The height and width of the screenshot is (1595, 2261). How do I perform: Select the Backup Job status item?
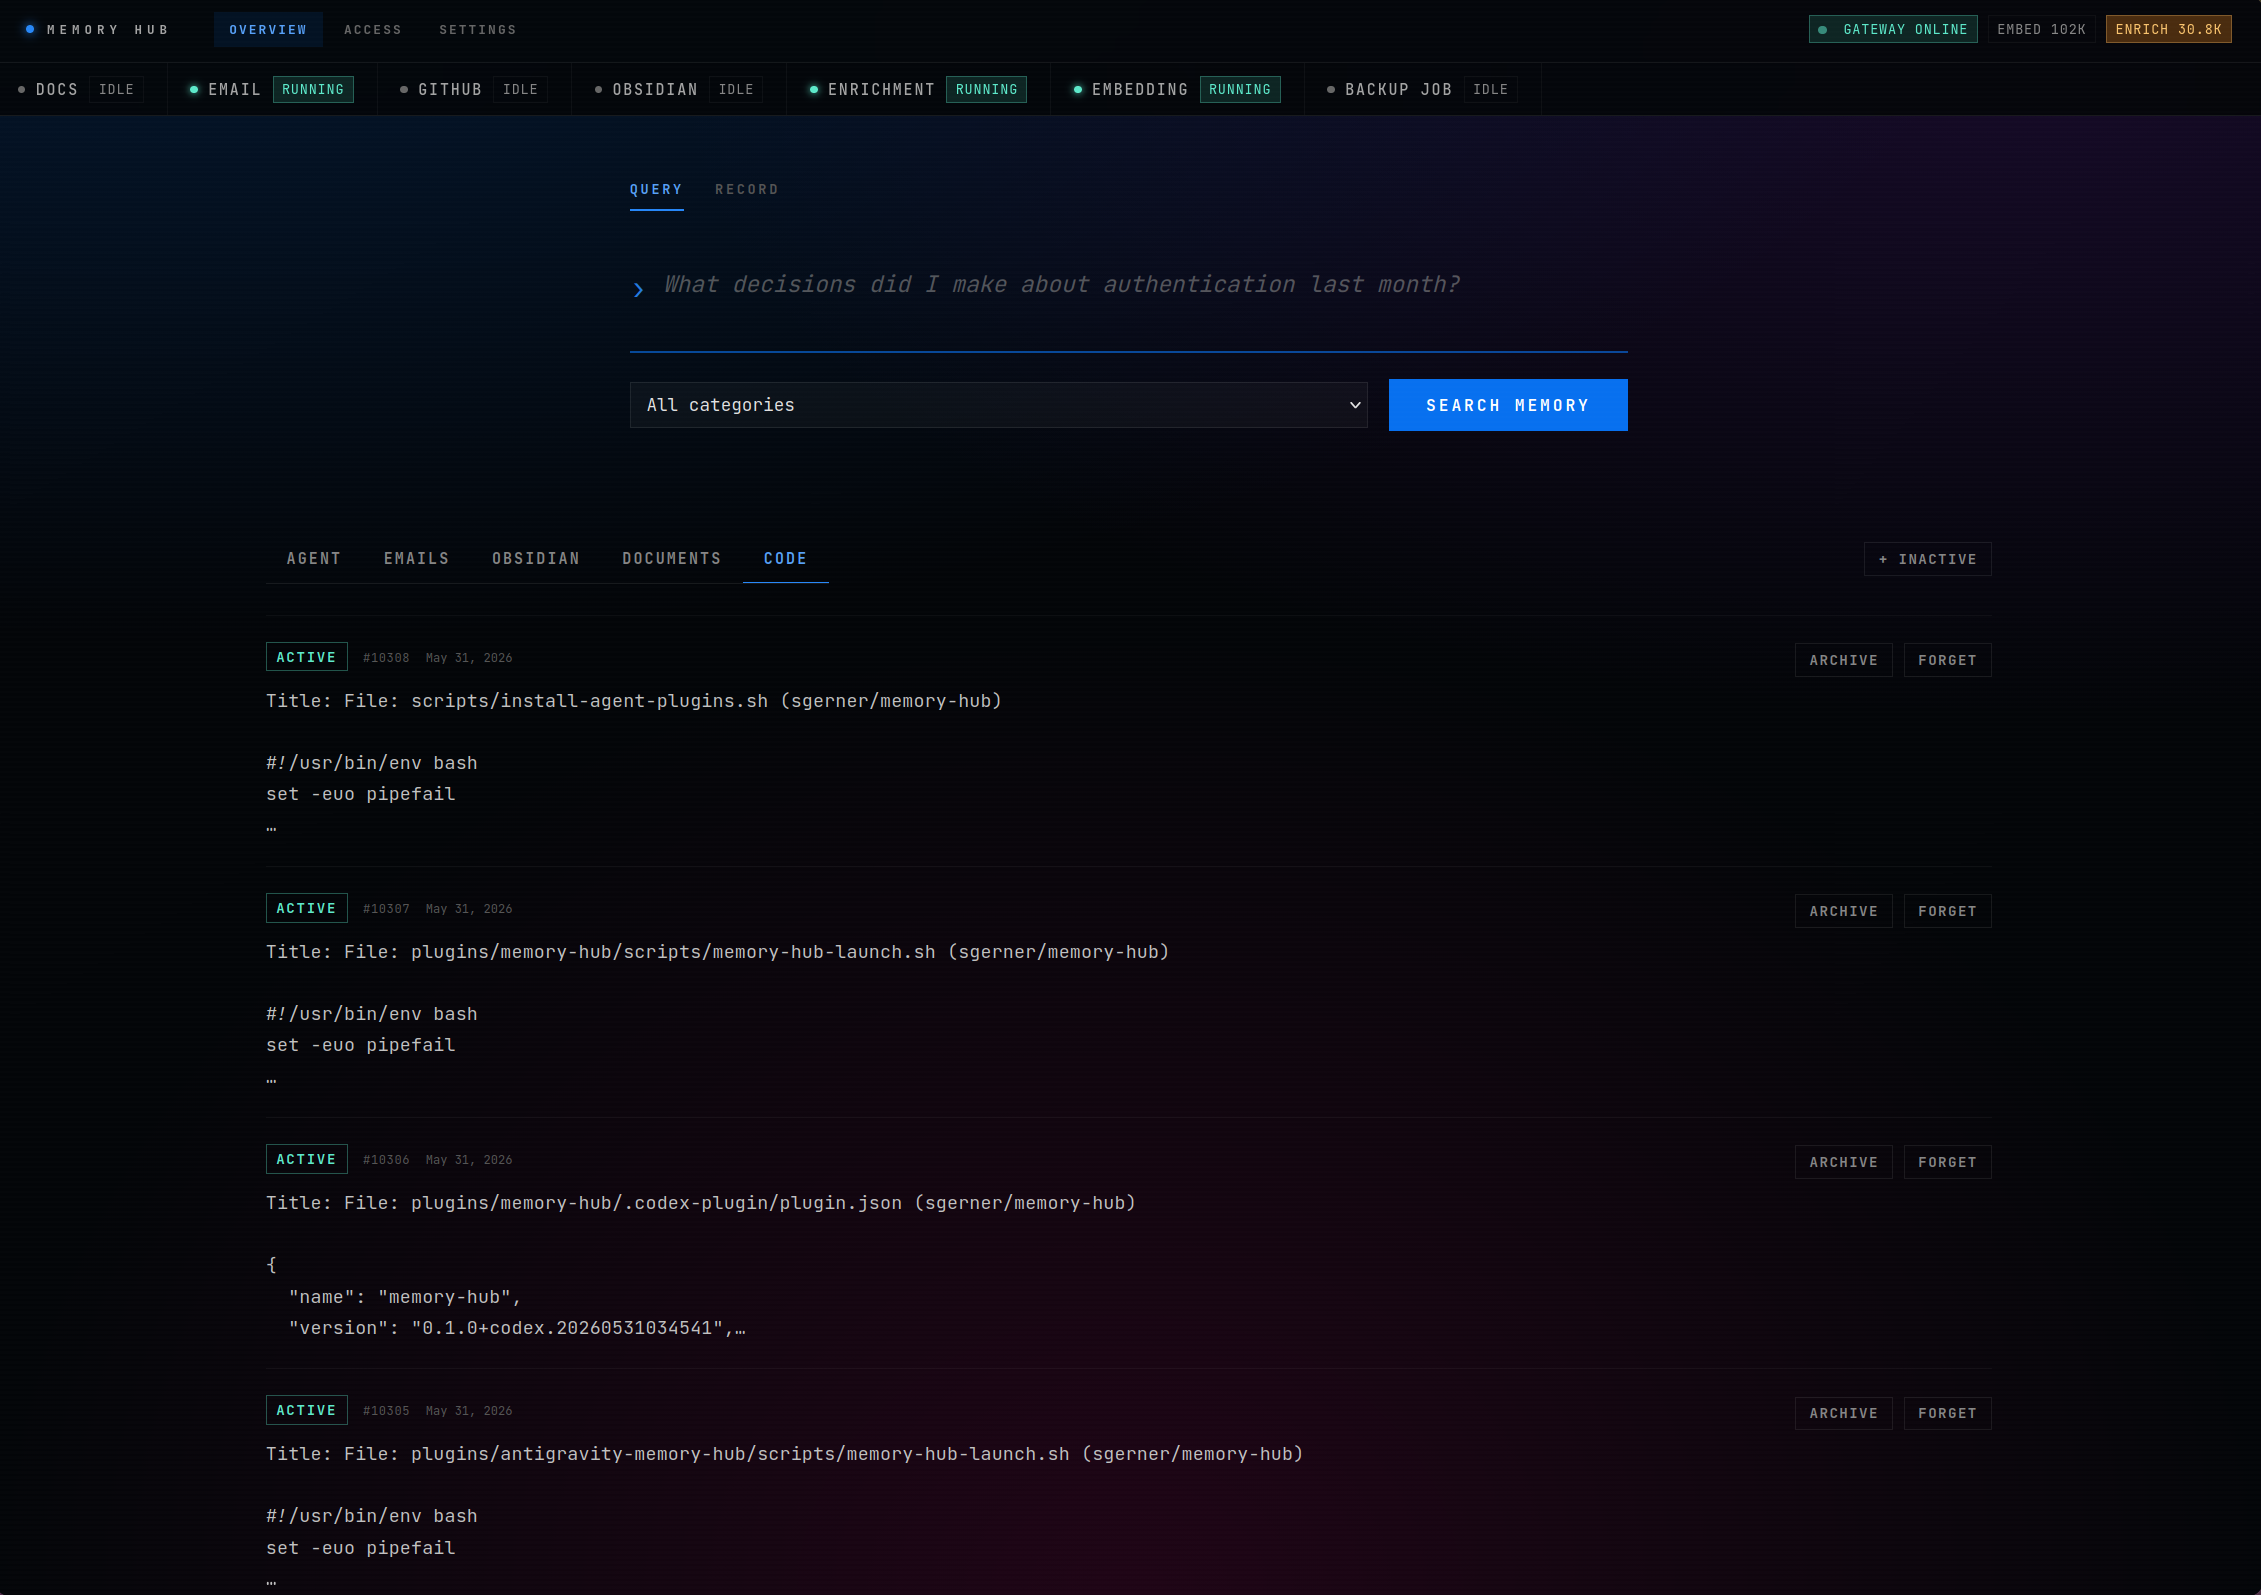click(x=1423, y=89)
